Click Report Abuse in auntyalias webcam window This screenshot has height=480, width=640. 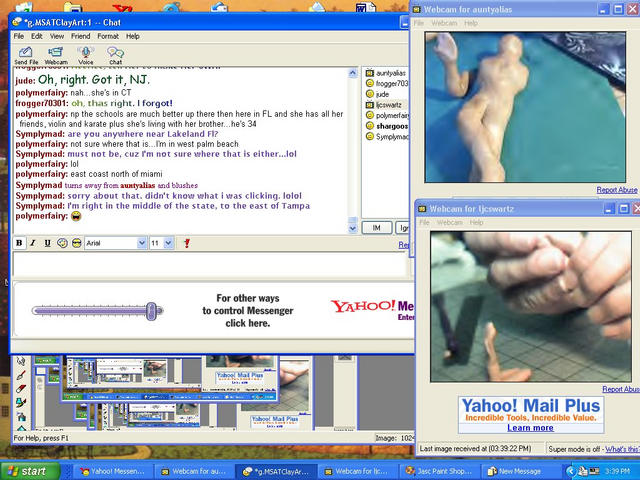(x=617, y=190)
